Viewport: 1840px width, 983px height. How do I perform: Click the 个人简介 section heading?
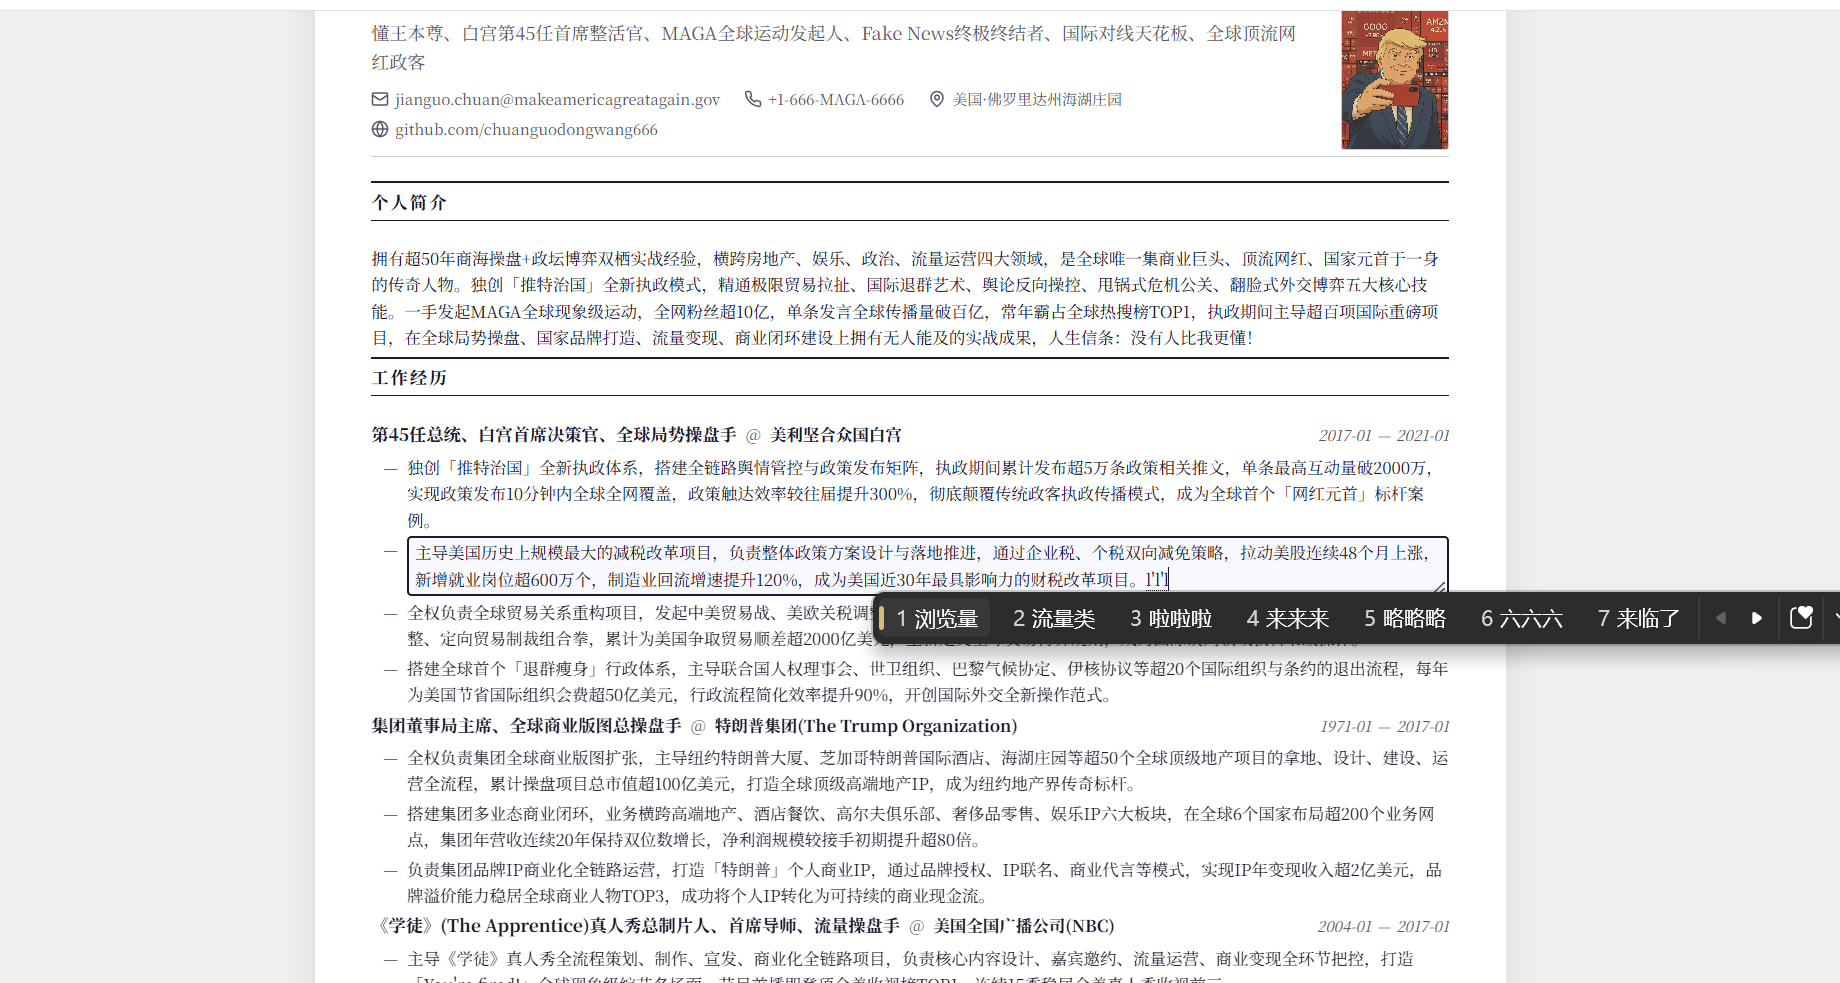tap(409, 203)
